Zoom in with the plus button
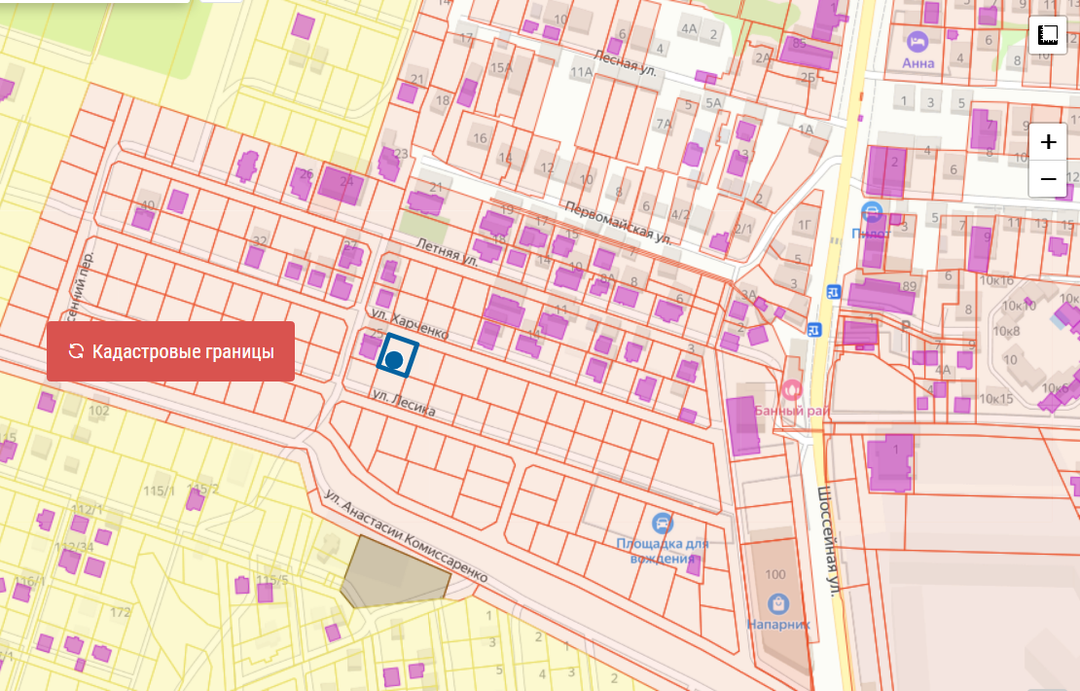Screen dimensions: 1080x691 pos(1048,142)
